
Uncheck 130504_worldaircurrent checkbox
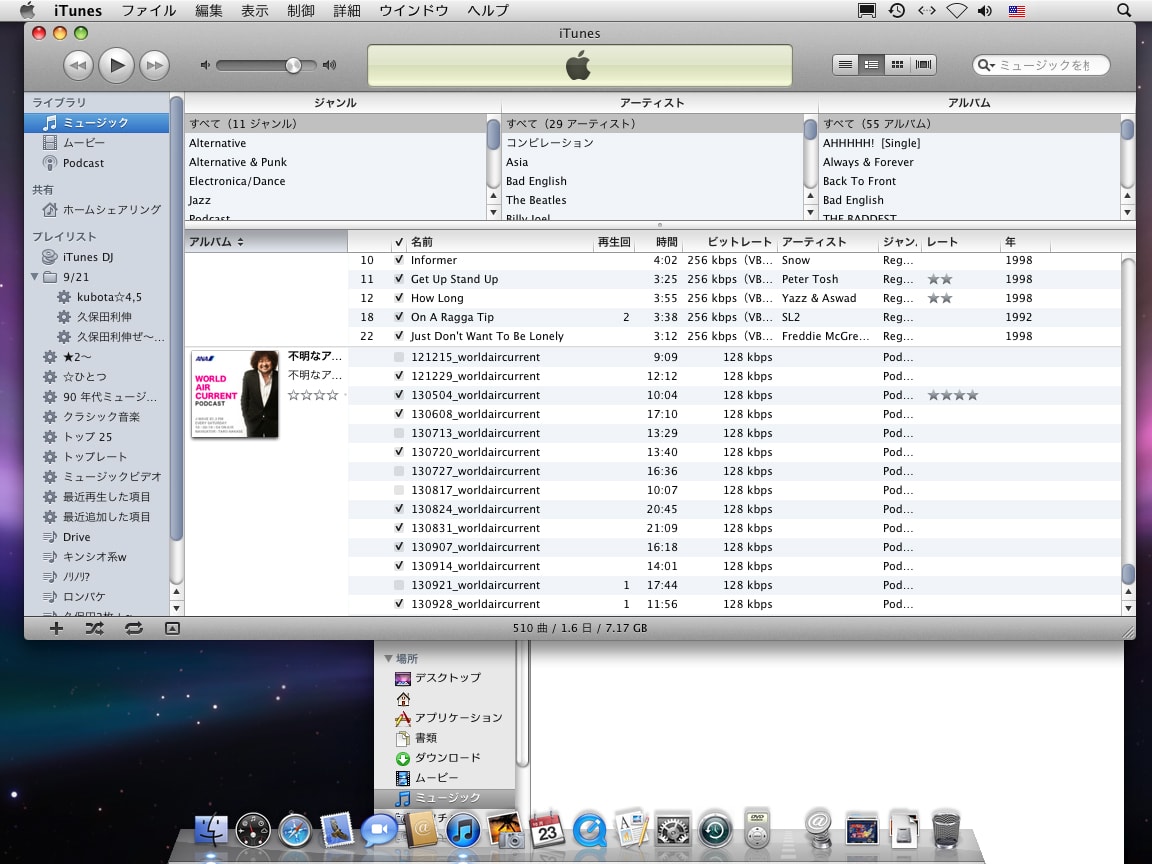399,395
